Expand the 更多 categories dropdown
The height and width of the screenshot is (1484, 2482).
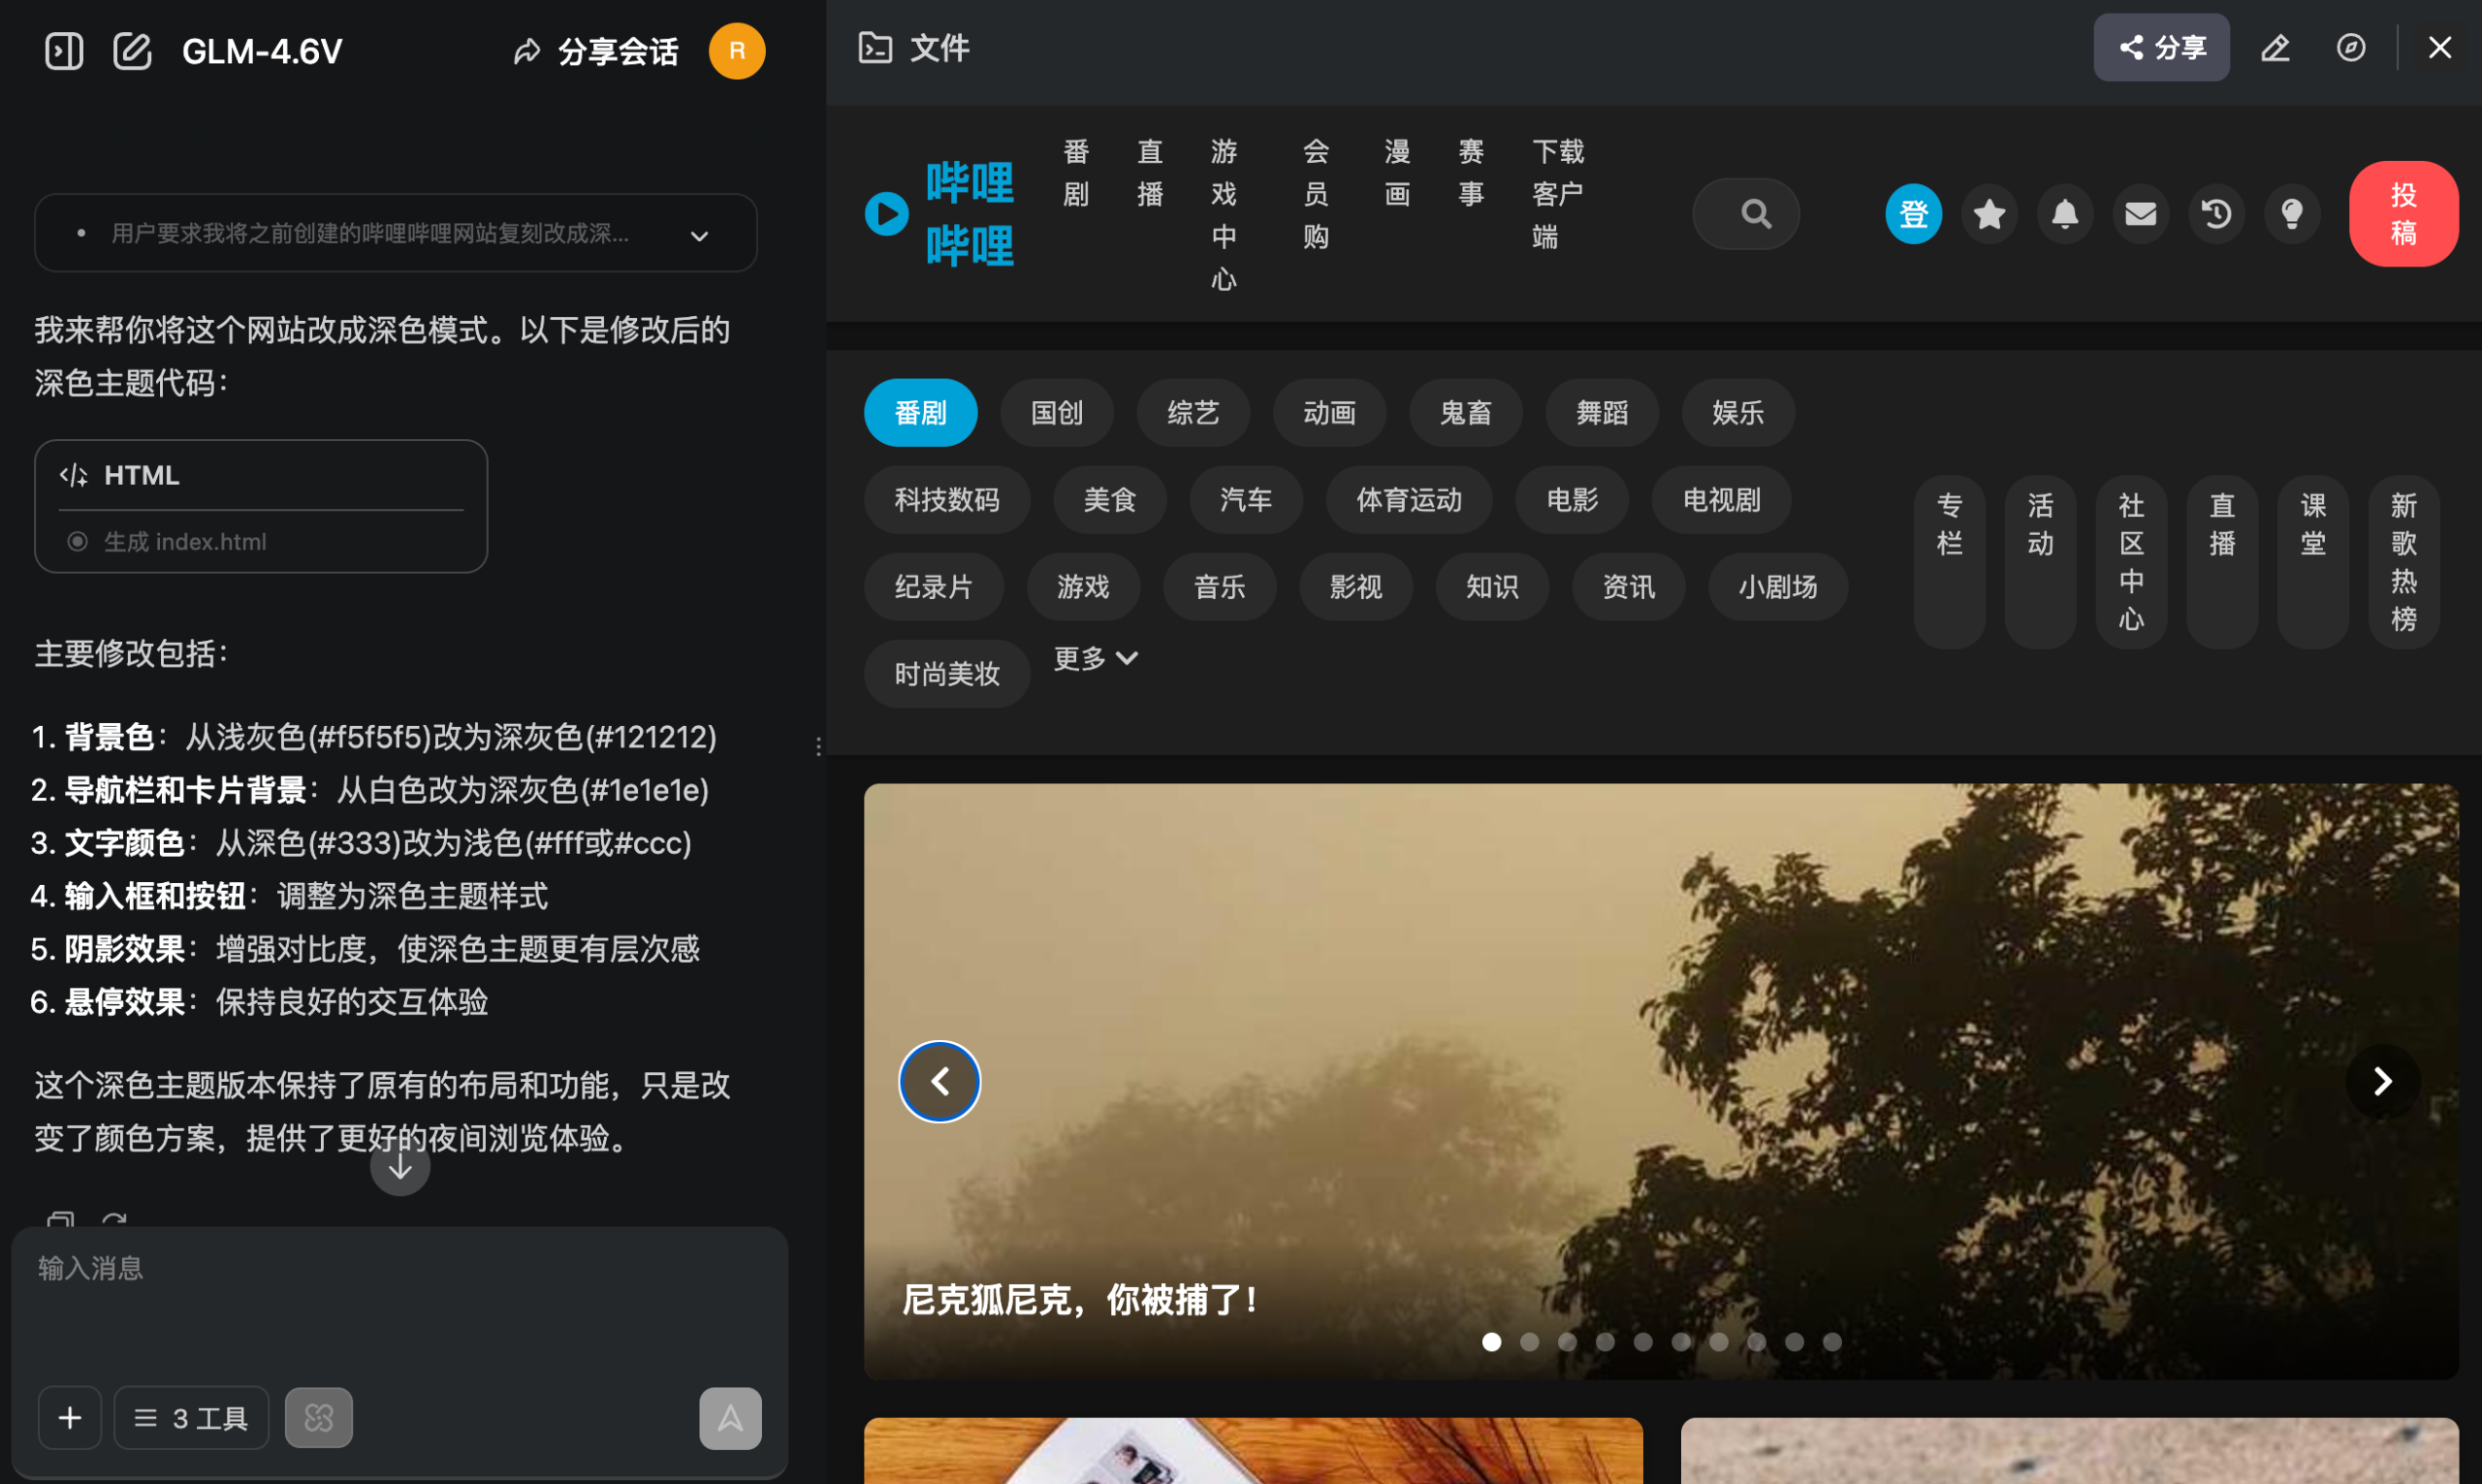[1093, 658]
